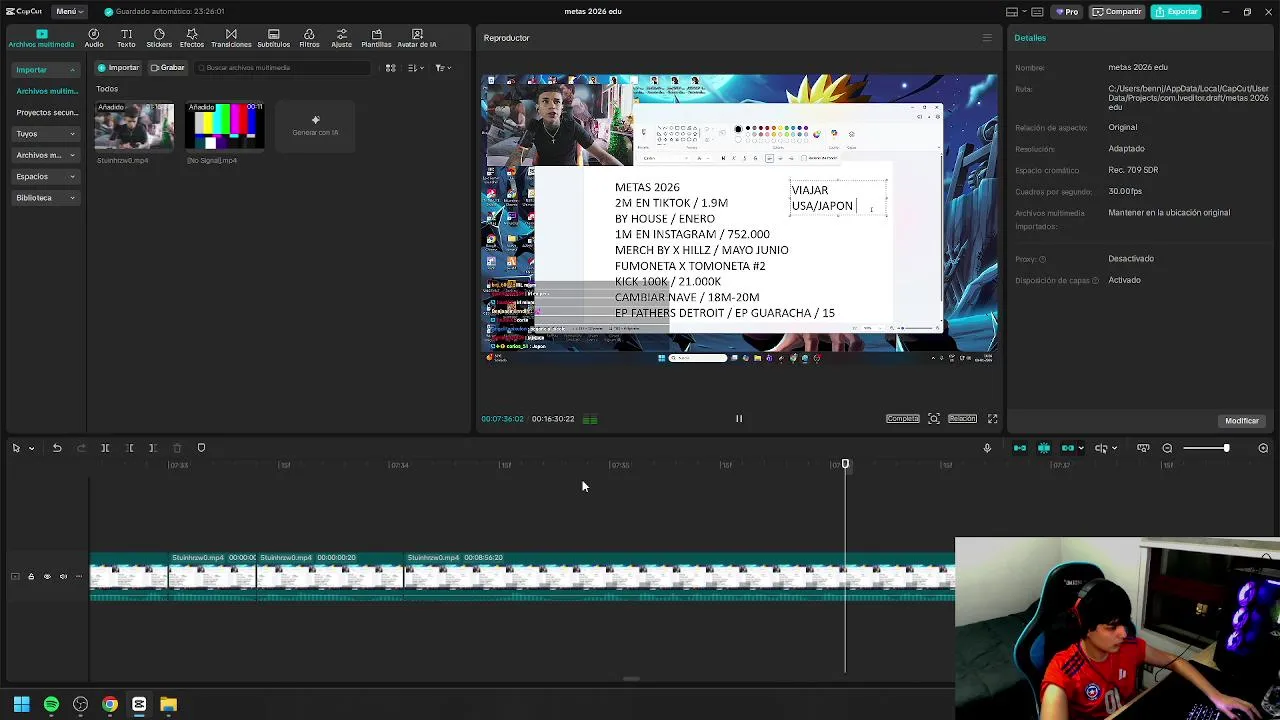
Task: Open the Transiciones tab
Action: click(231, 38)
